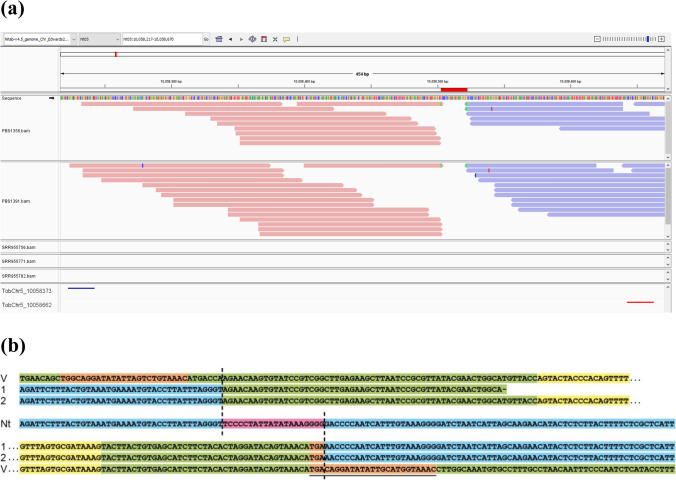The image size is (676, 480).
Task: Select the SRR955782.bam track name
Action: pyautogui.click(x=19, y=276)
